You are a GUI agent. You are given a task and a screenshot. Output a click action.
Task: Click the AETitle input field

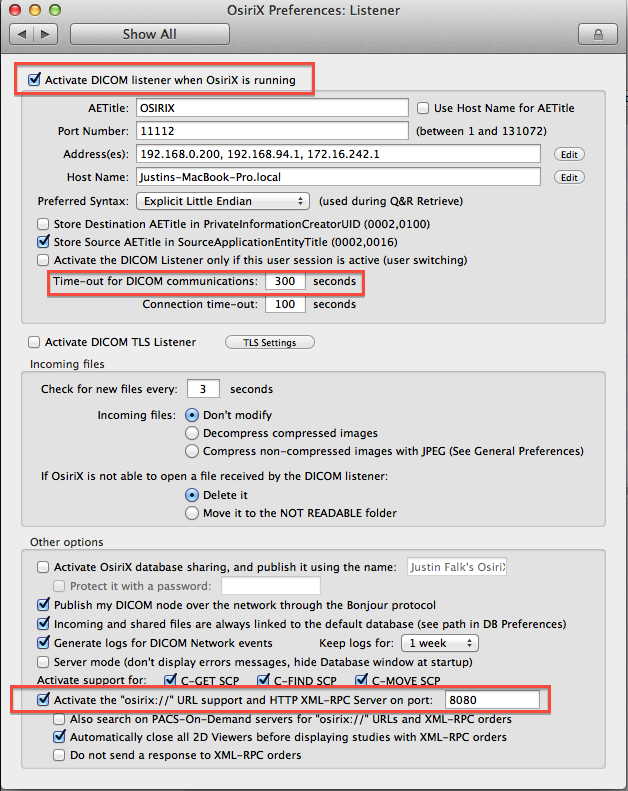[x=272, y=108]
